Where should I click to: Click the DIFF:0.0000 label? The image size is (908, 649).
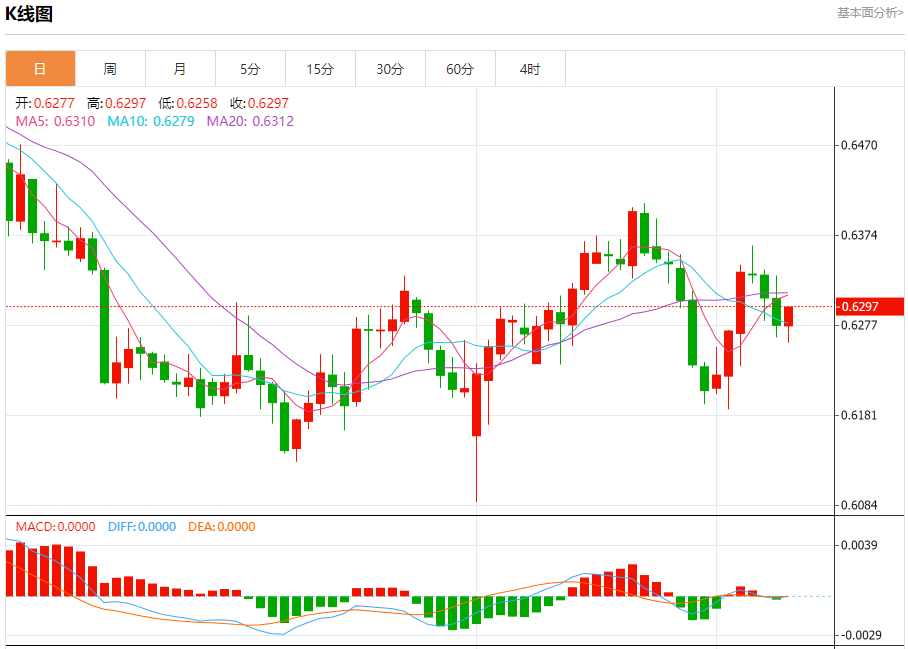[x=142, y=527]
